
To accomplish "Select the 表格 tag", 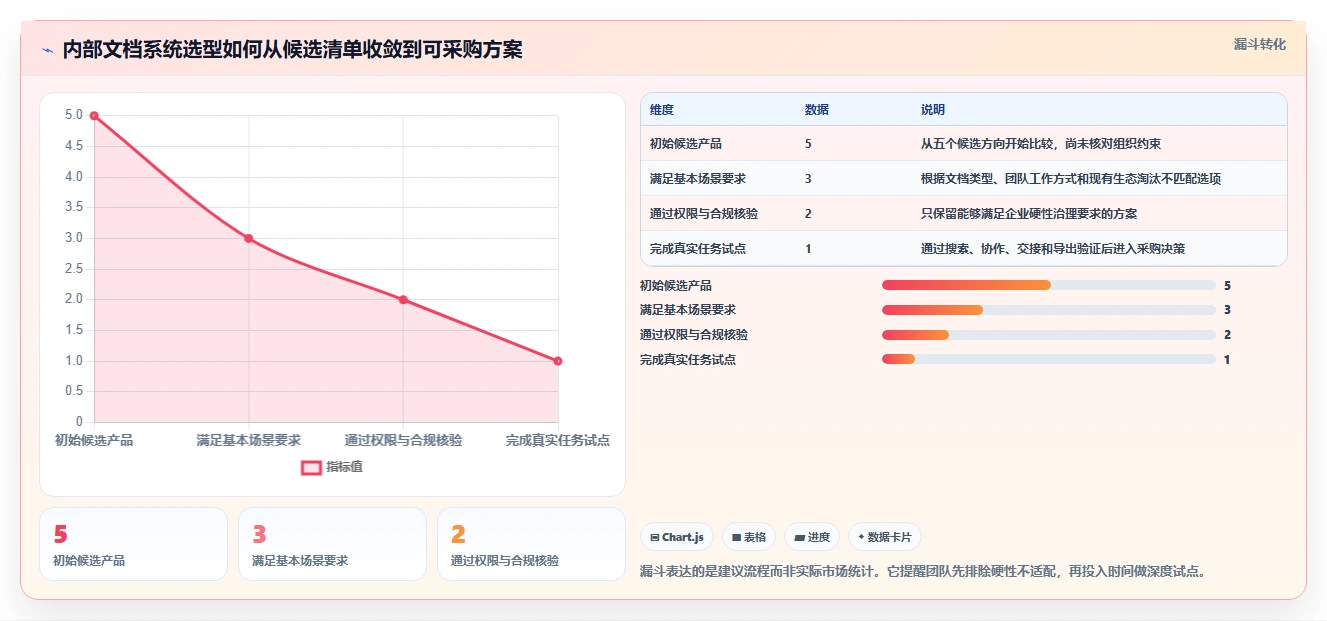I will coord(749,537).
